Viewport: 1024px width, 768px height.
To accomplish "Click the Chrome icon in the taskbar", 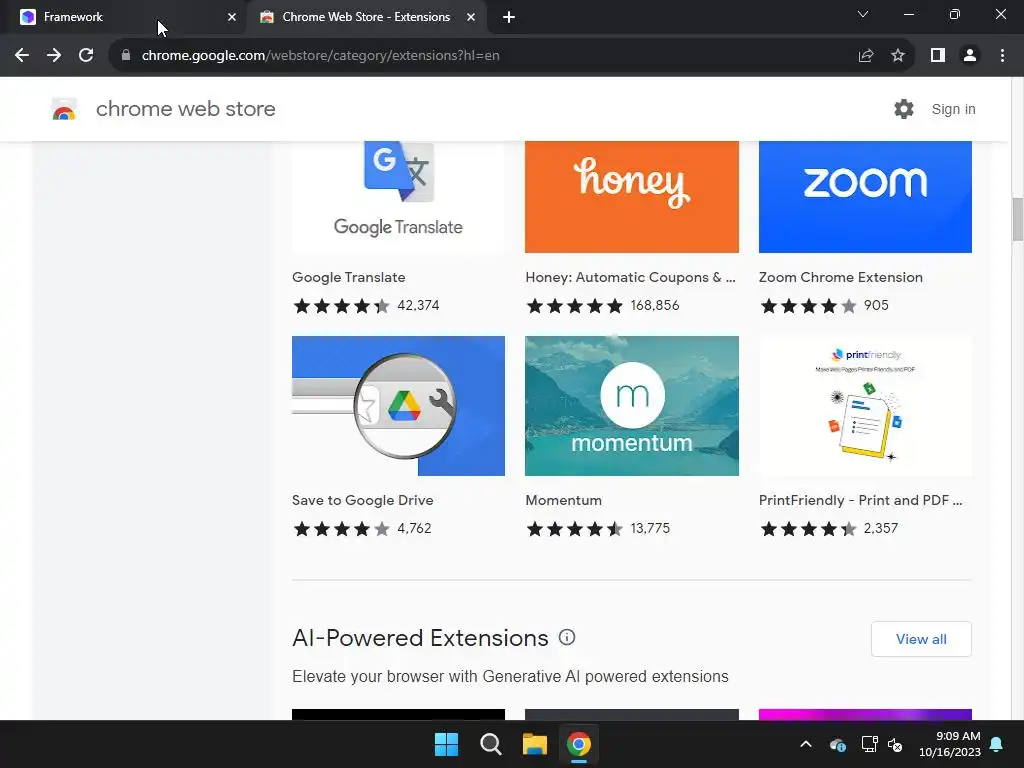I will tap(579, 744).
